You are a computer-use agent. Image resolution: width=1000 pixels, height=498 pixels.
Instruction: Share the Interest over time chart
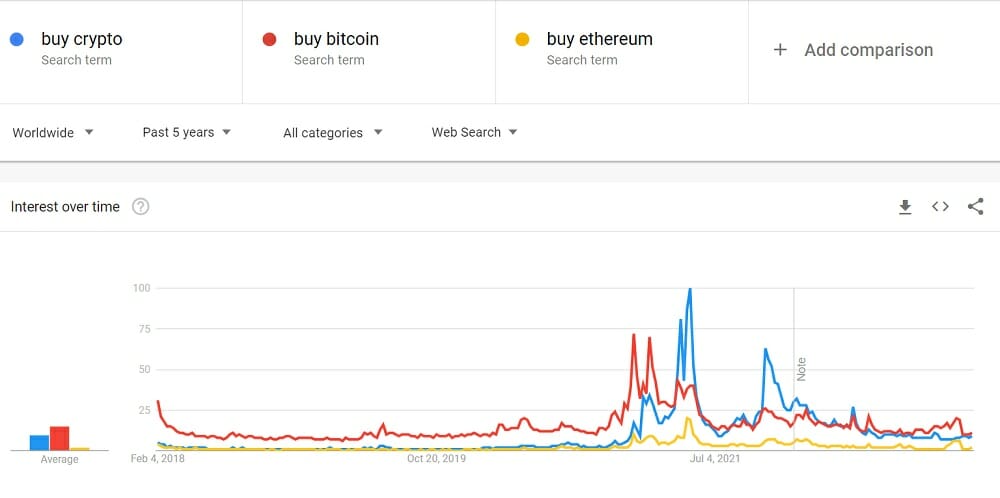click(976, 207)
